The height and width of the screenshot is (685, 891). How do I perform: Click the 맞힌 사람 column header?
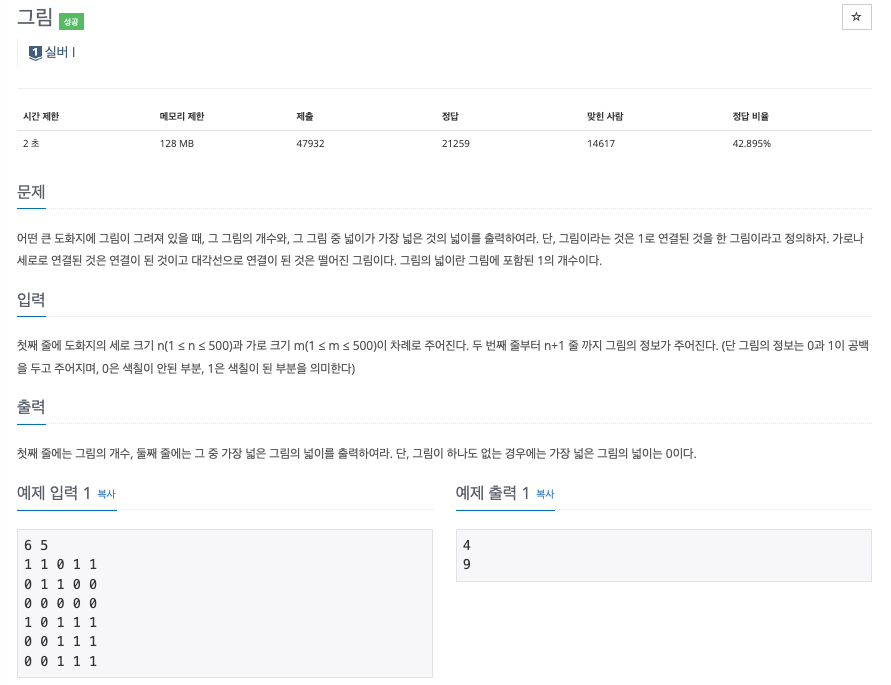pyautogui.click(x=605, y=116)
